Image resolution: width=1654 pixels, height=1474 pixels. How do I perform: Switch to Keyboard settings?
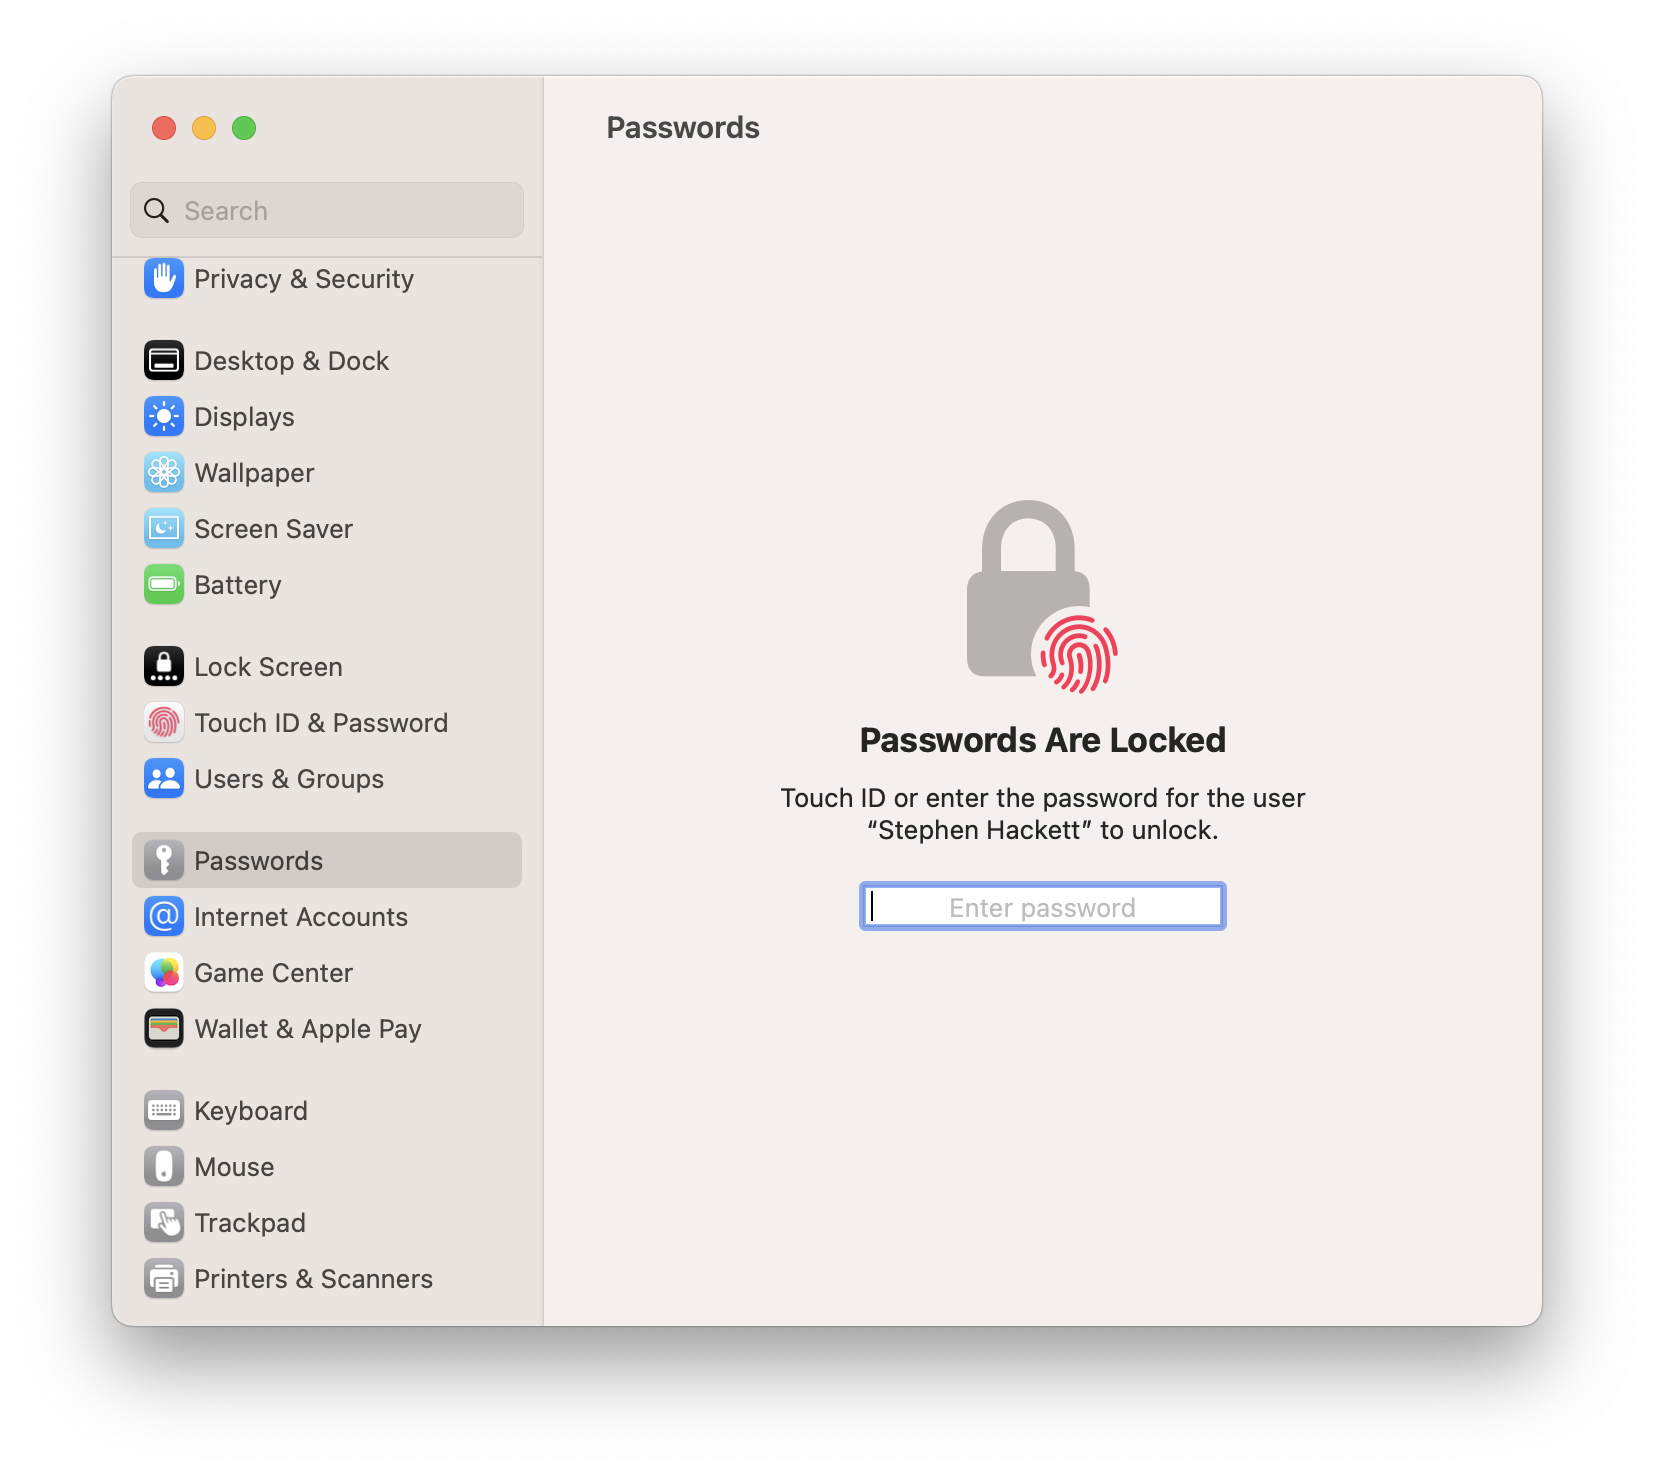click(250, 1111)
